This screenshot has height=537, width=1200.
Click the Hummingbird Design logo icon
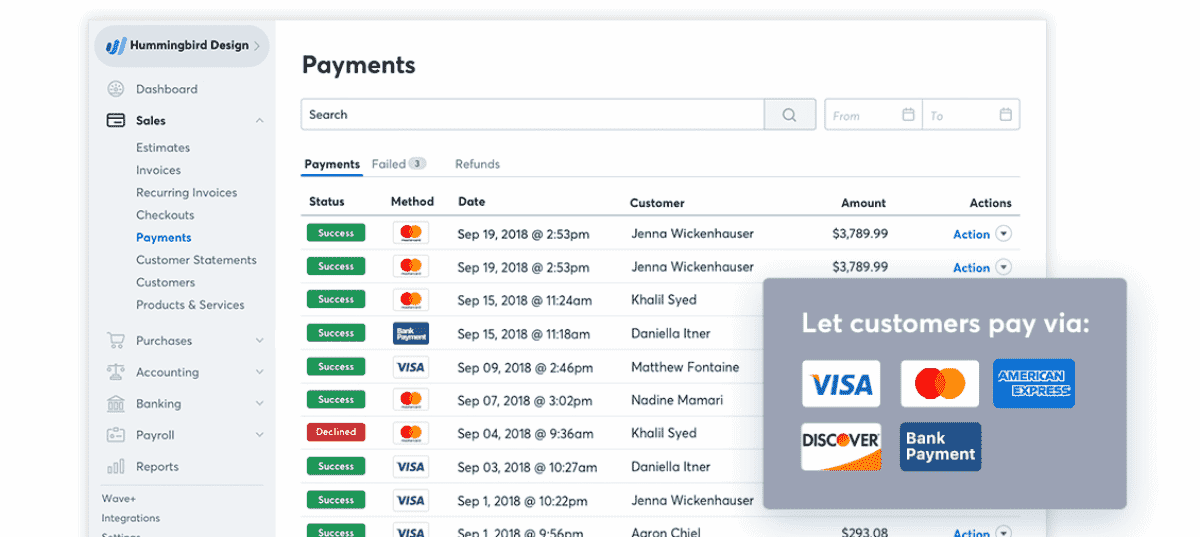(x=117, y=46)
